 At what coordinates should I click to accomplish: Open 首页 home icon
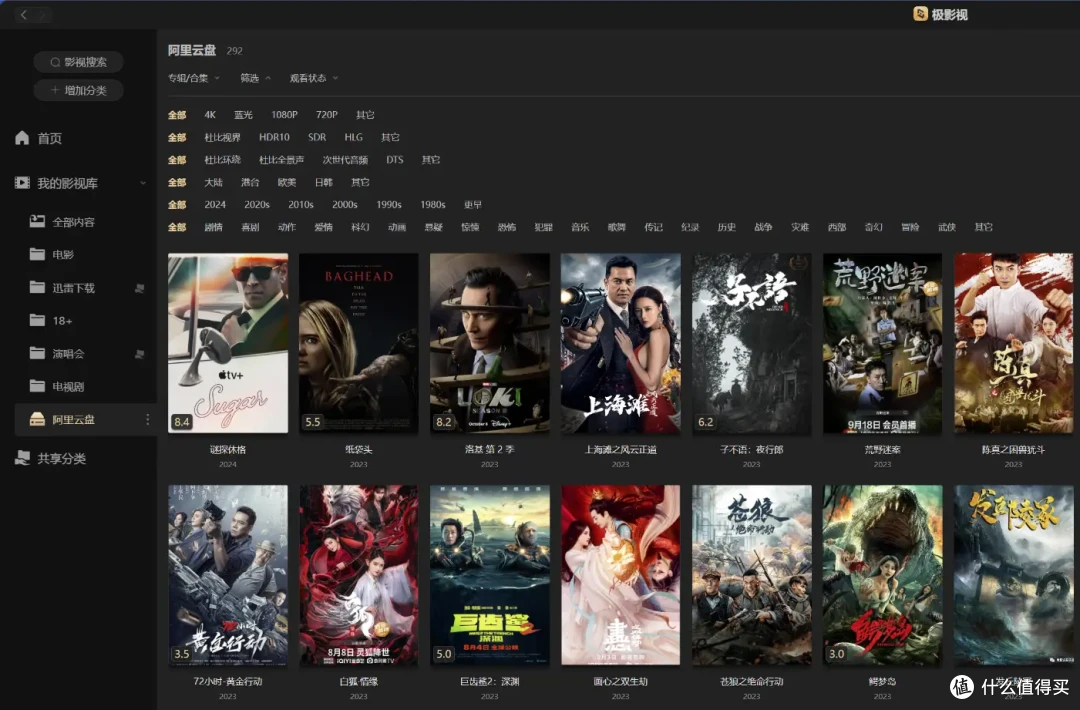[x=22, y=138]
